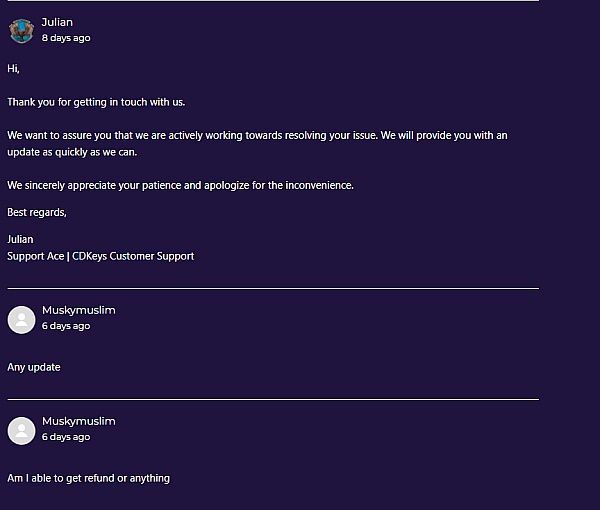Select Muskymuslim's name on the refund comment
Screen dimensions: 600x510
[78, 421]
